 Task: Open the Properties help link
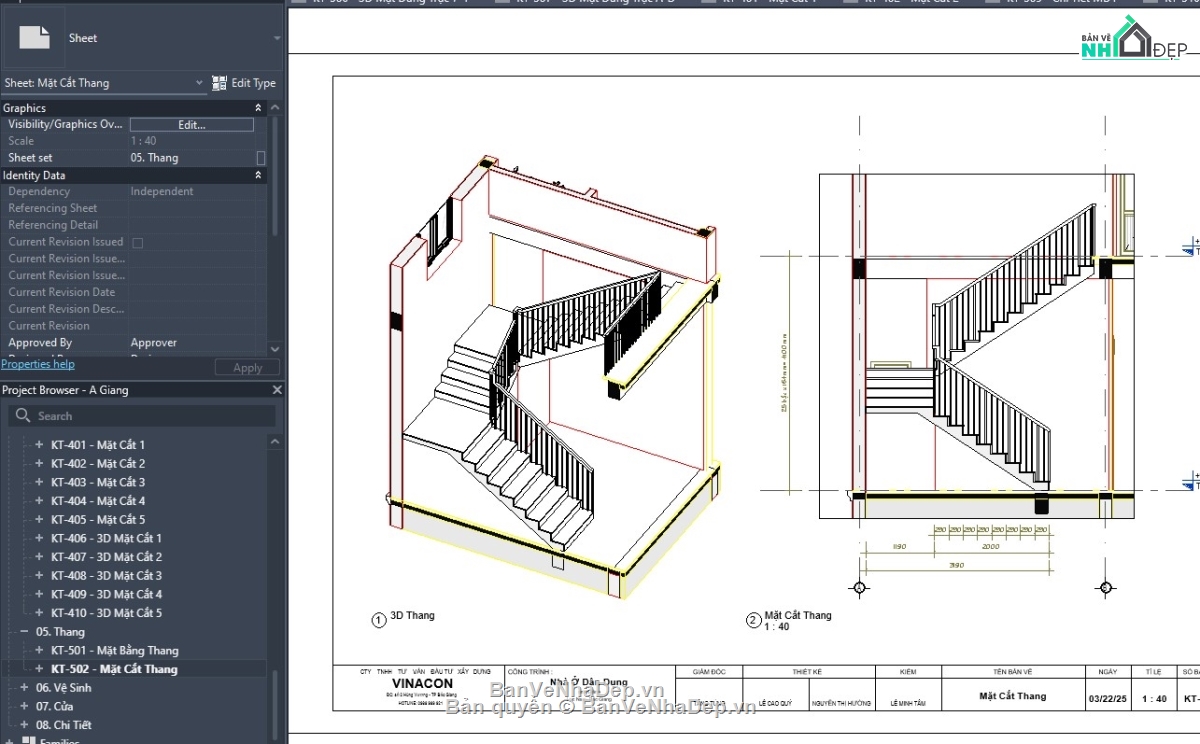(x=38, y=364)
